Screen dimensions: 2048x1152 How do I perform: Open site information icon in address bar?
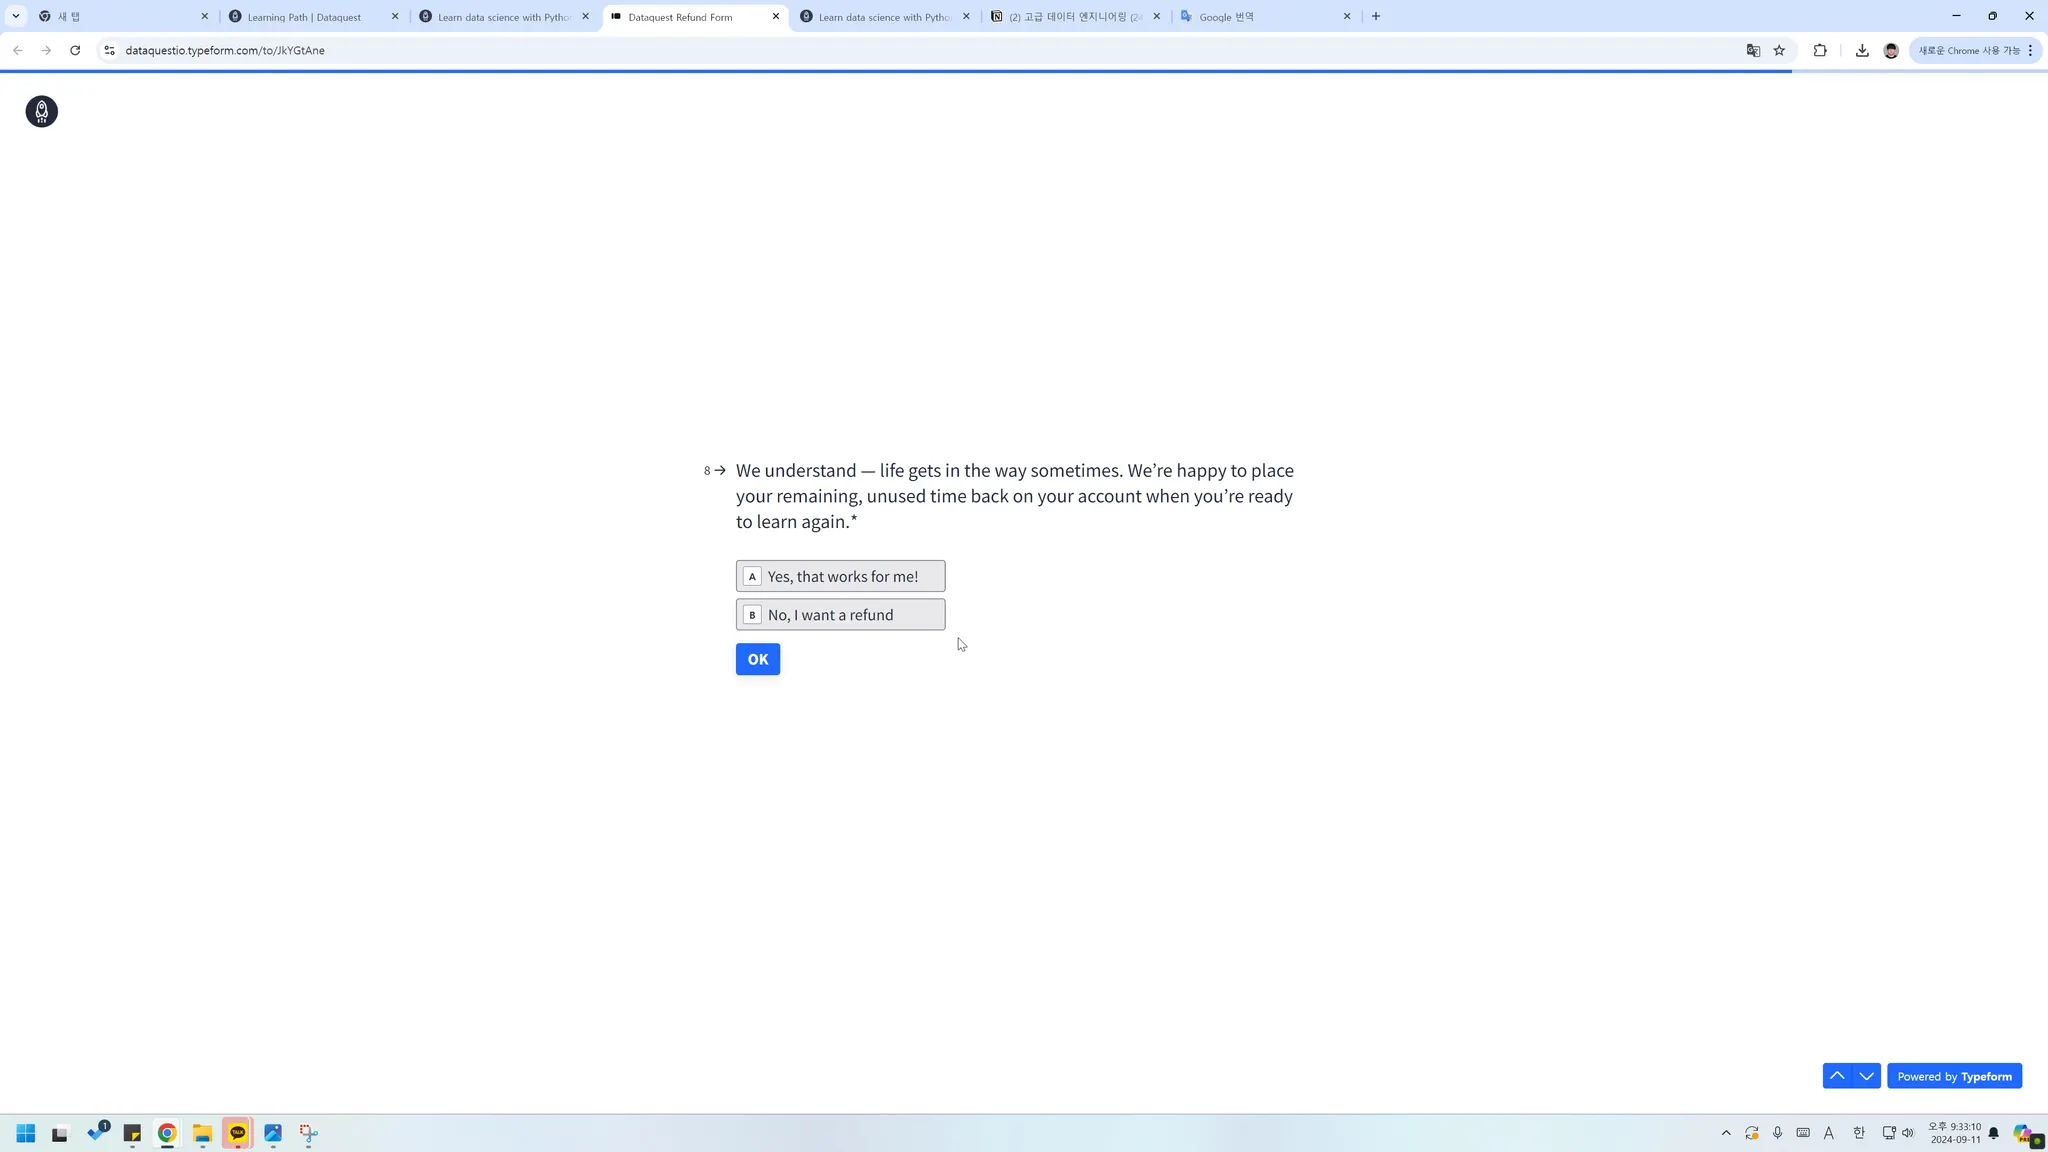click(x=109, y=50)
